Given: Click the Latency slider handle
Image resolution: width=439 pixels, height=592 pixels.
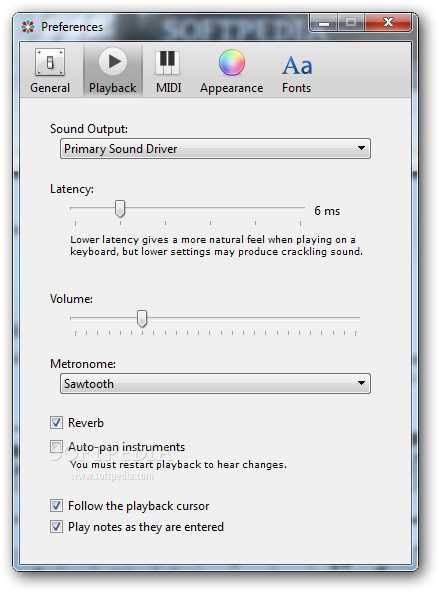Looking at the screenshot, I should (120, 209).
